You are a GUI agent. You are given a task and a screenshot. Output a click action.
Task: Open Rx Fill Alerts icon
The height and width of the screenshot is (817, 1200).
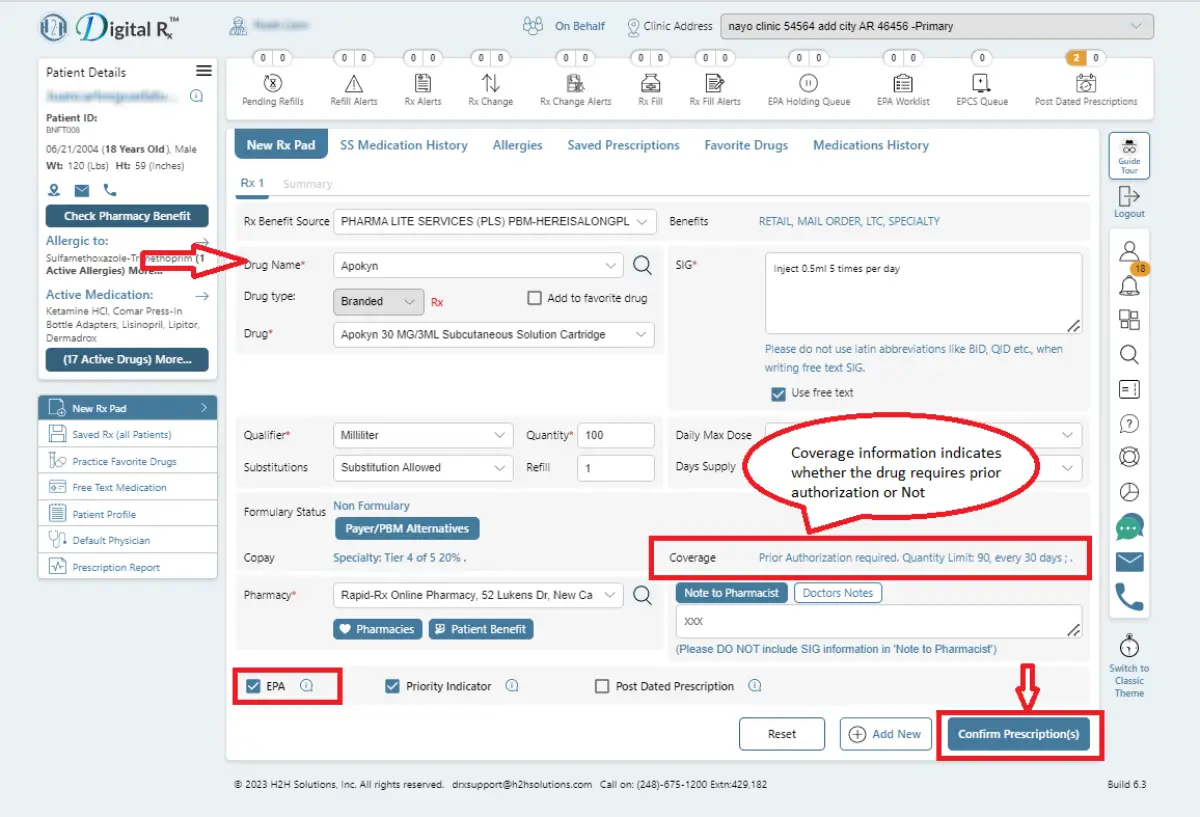point(714,83)
